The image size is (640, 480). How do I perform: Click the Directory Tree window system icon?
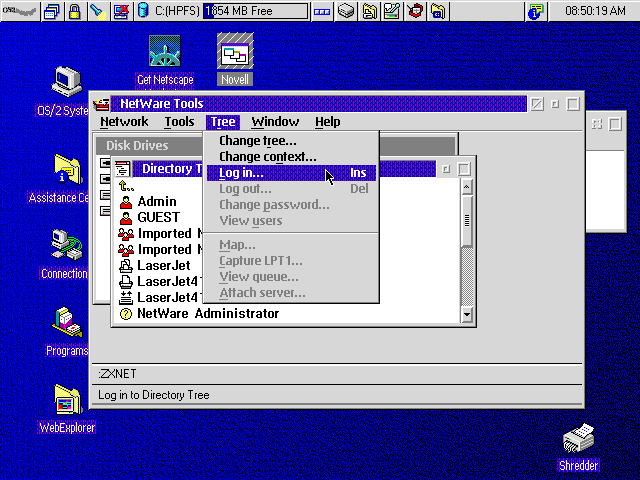pos(122,169)
